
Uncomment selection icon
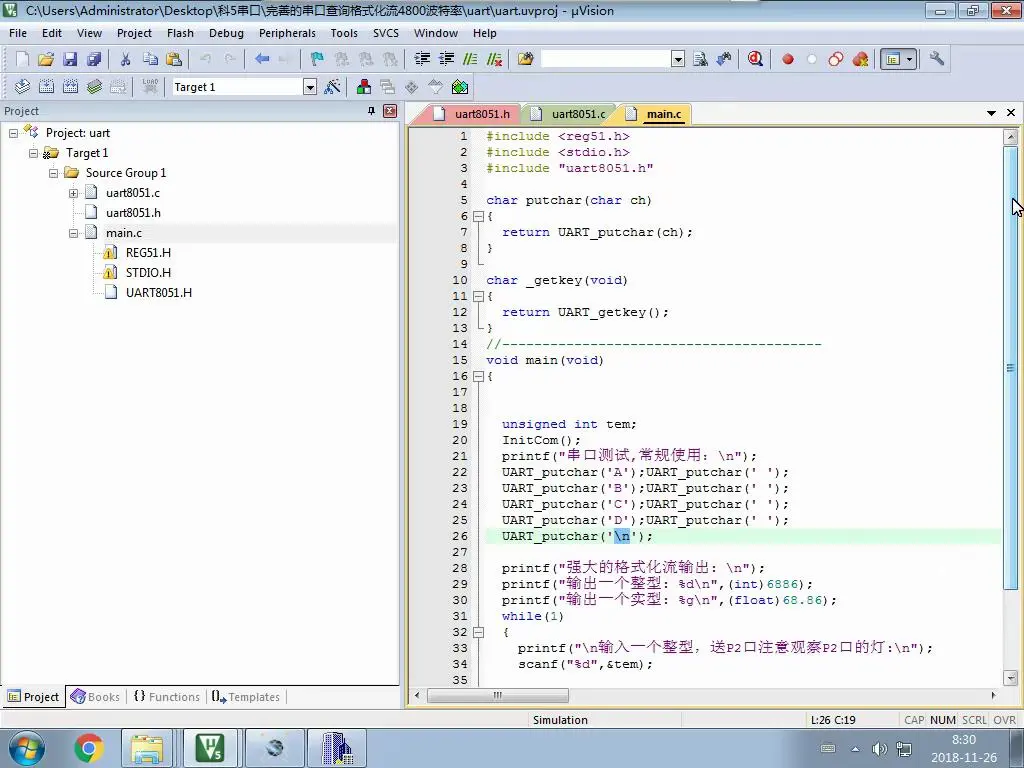494,59
